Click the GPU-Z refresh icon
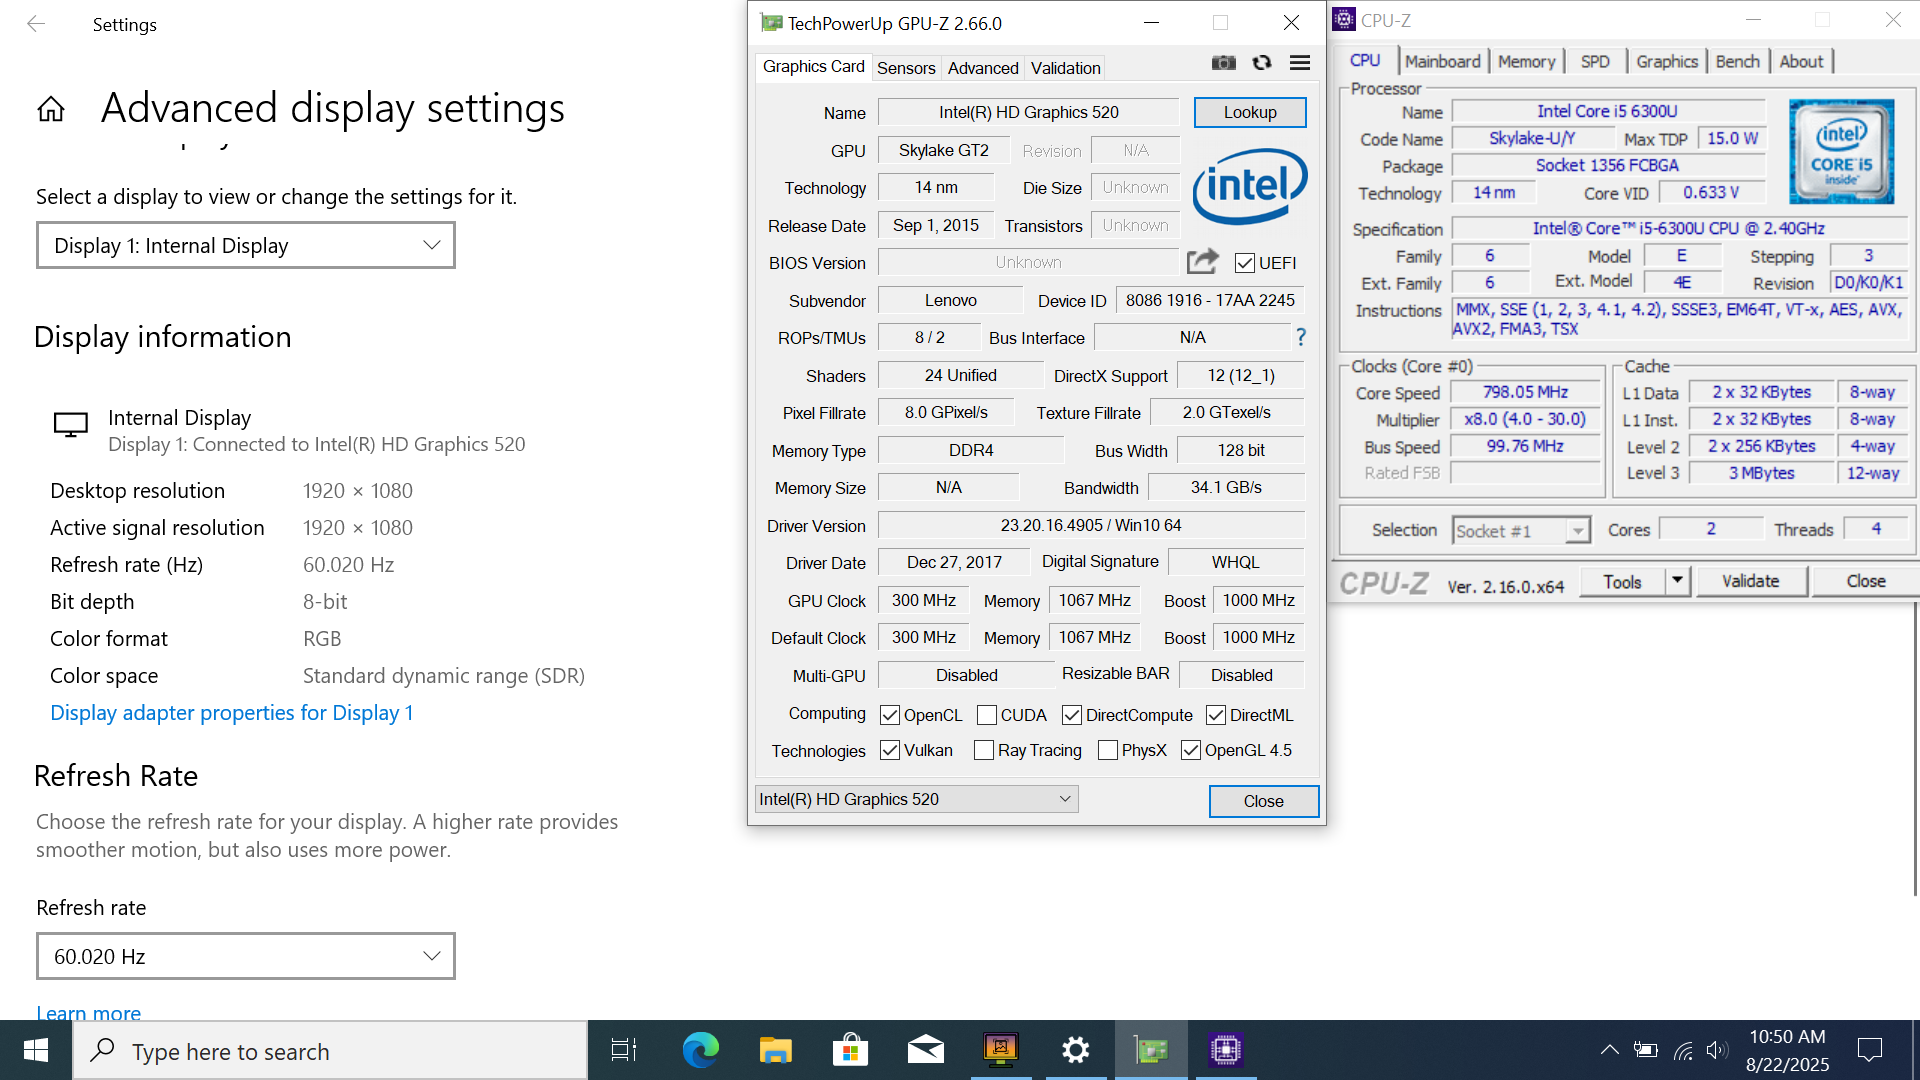This screenshot has height=1080, width=1920. 1262,63
